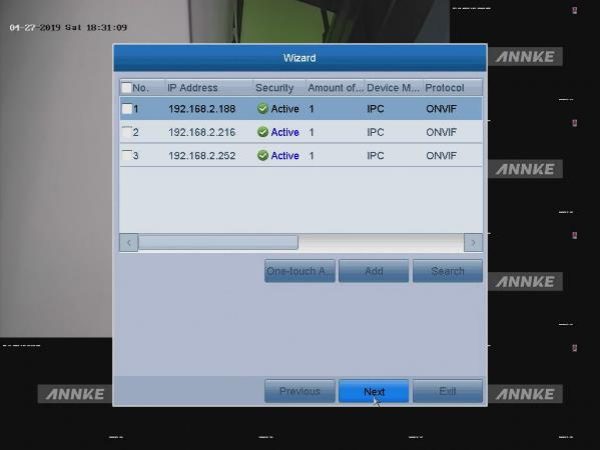Click the green Active icon for 192.168.2.216
600x450 pixels.
[262, 132]
